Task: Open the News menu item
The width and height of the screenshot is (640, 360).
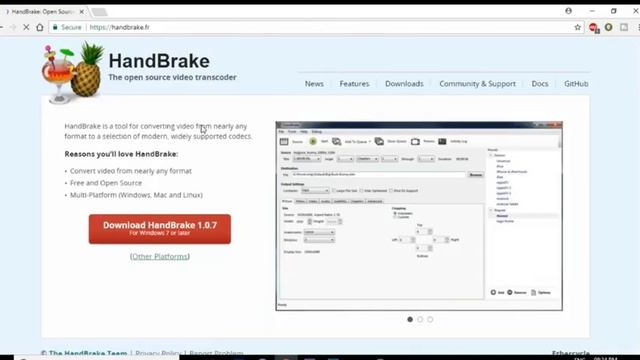Action: [x=314, y=84]
